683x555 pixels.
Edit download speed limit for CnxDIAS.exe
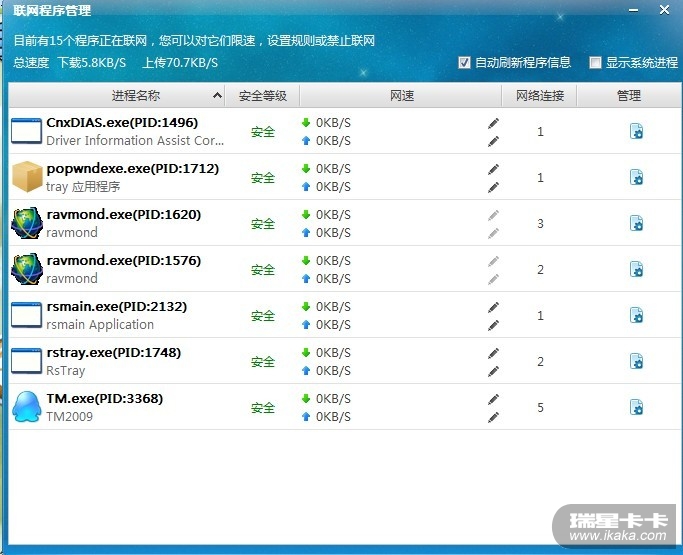(494, 123)
